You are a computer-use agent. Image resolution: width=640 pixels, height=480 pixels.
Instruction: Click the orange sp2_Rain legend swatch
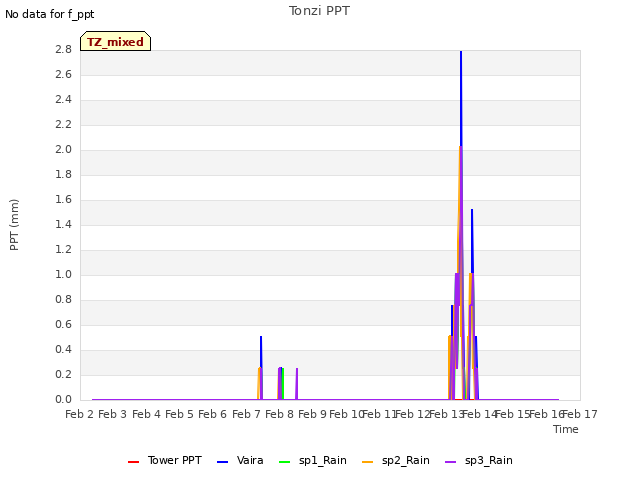[x=368, y=462]
